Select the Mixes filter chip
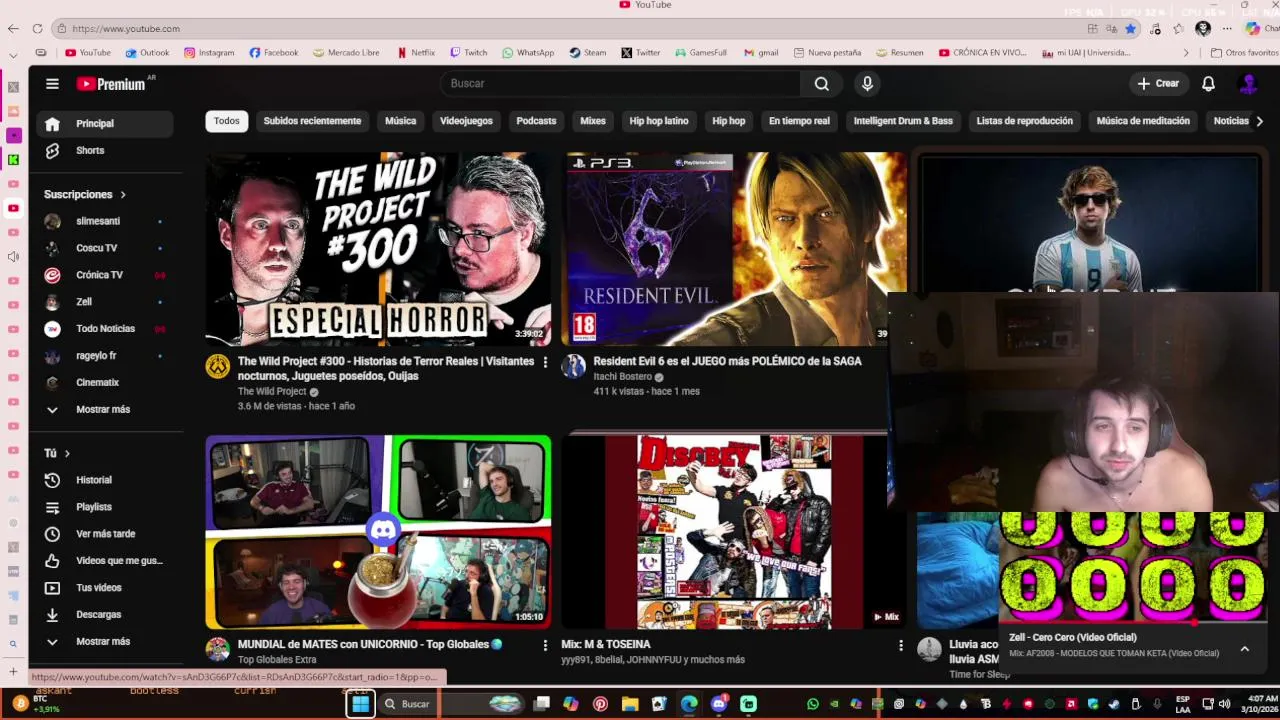 tap(593, 121)
